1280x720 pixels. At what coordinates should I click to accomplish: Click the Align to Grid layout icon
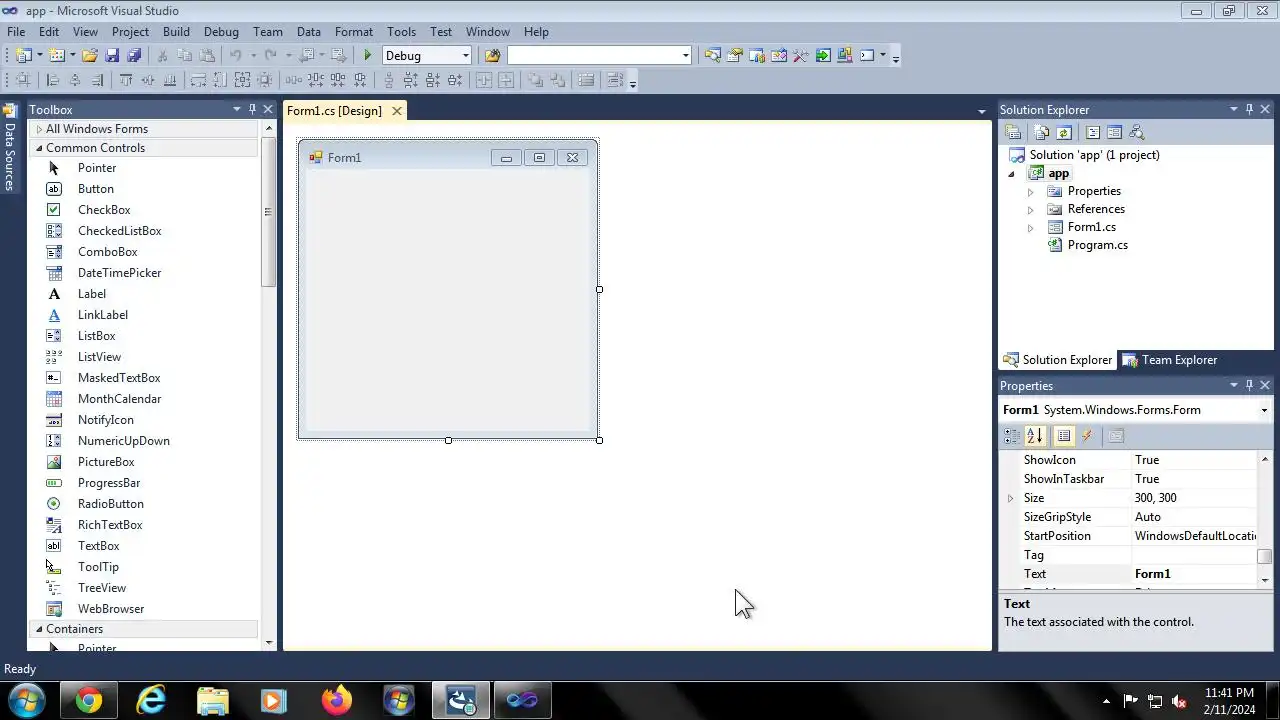point(22,80)
